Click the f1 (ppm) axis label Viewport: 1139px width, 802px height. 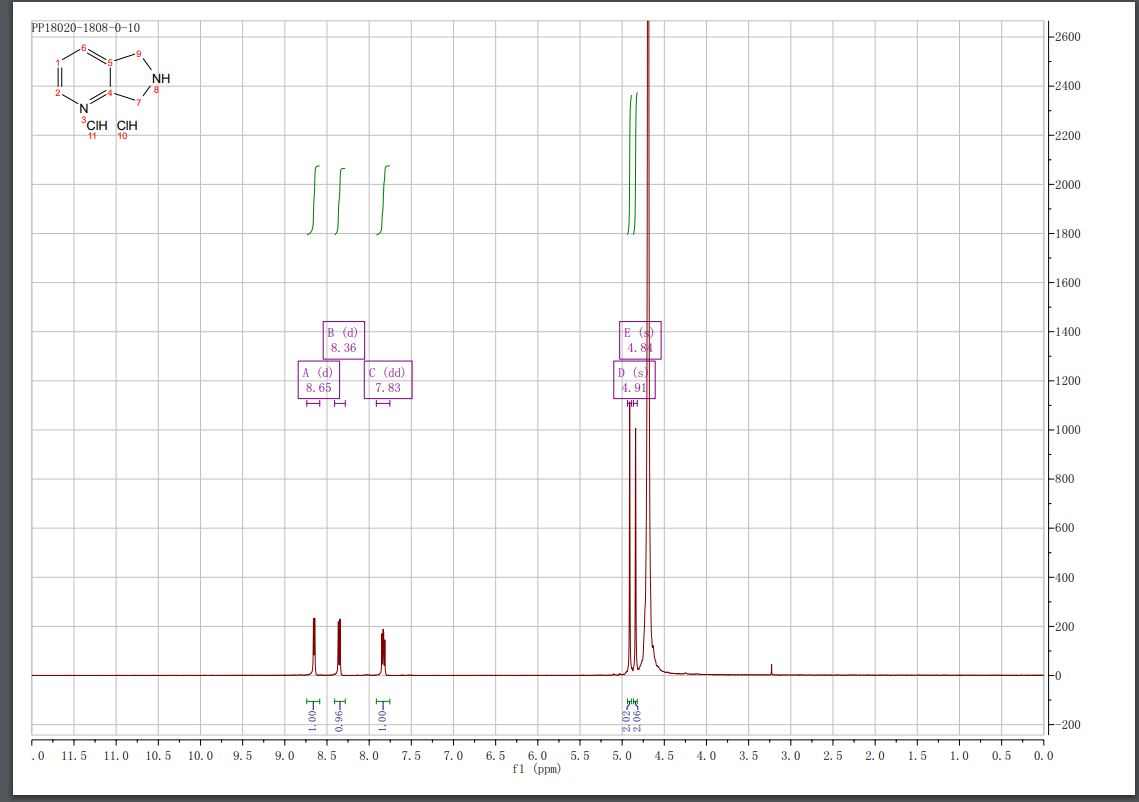click(x=537, y=769)
